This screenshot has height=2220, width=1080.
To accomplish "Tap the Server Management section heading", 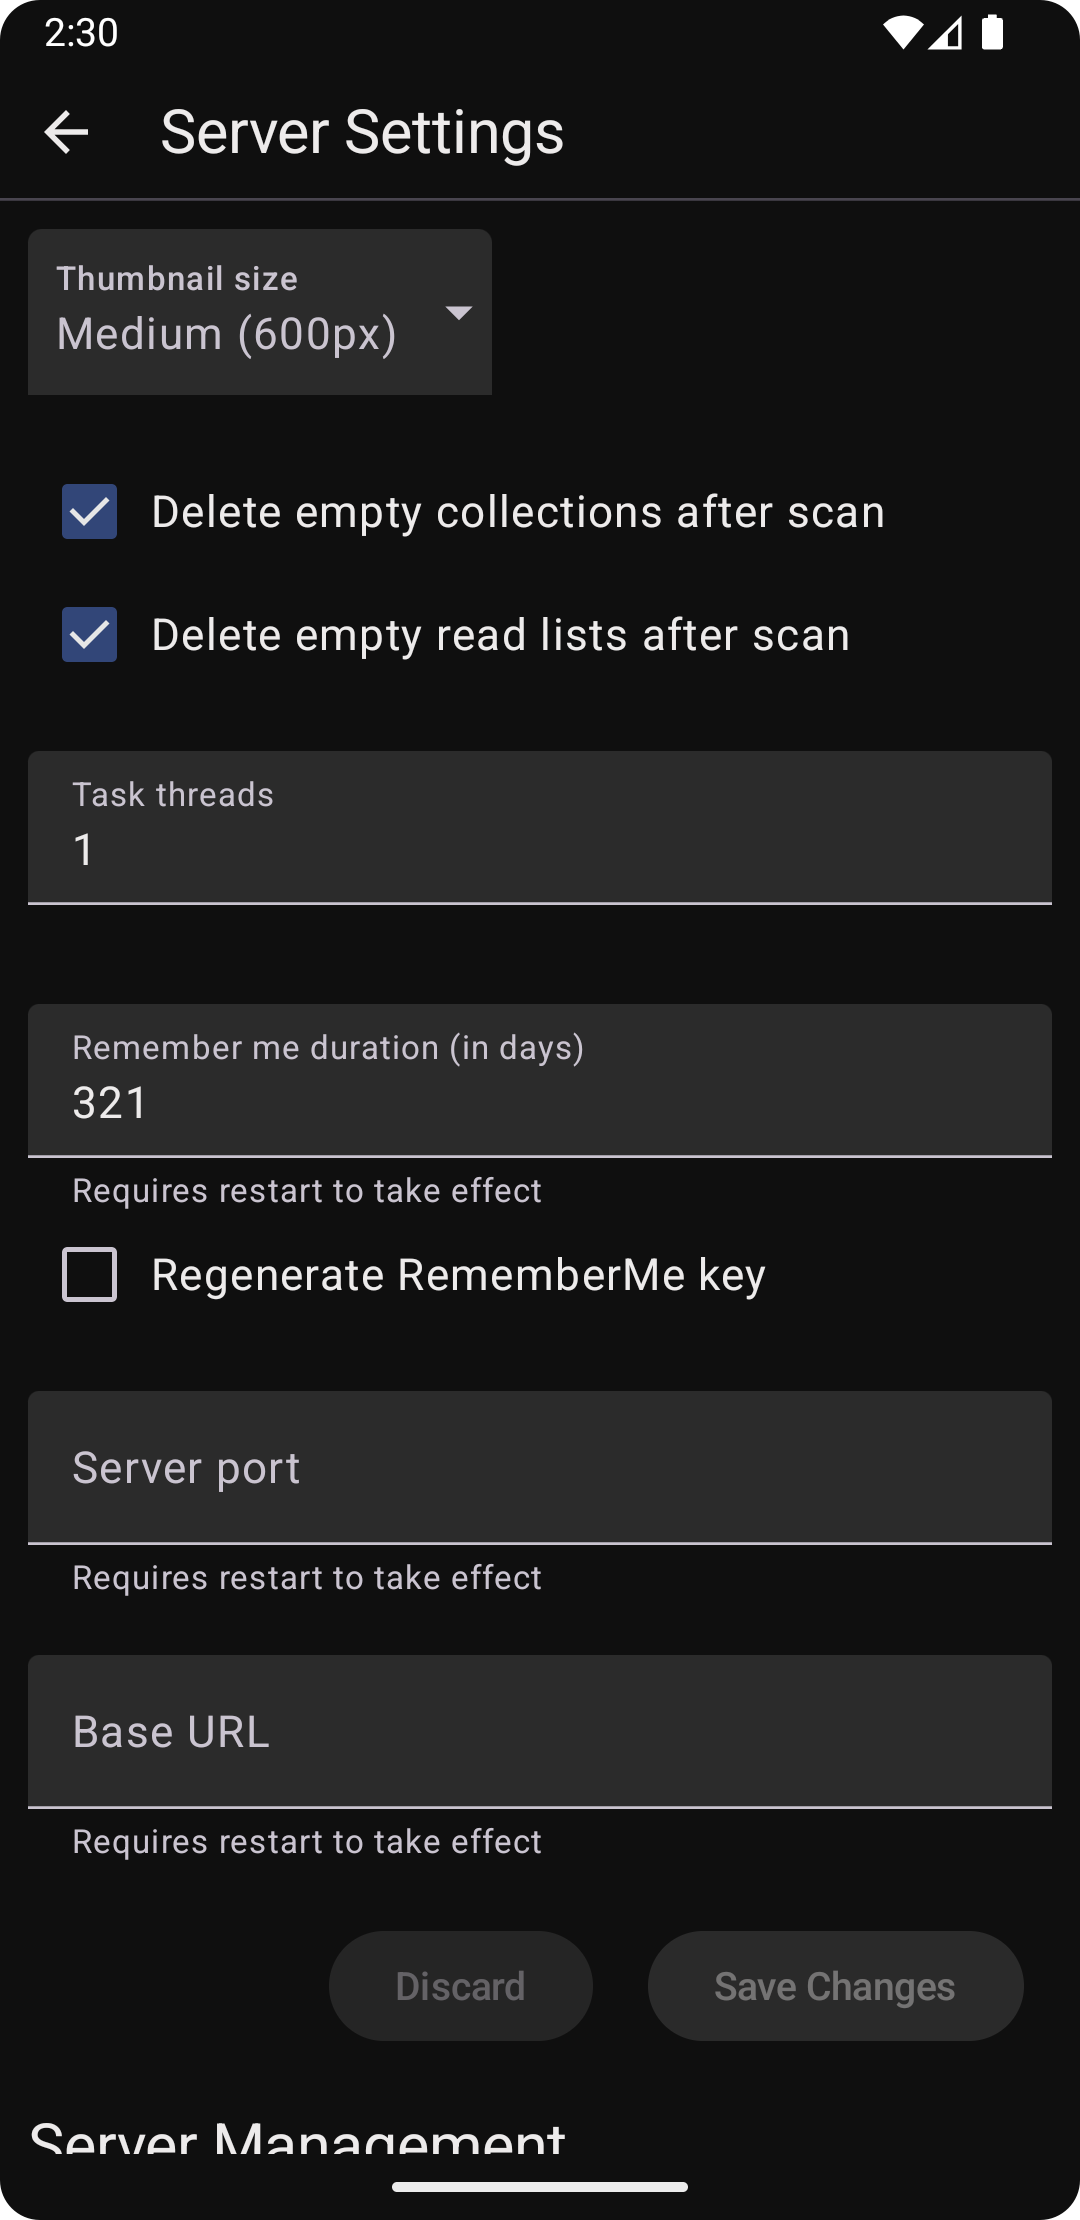I will click(x=298, y=2138).
